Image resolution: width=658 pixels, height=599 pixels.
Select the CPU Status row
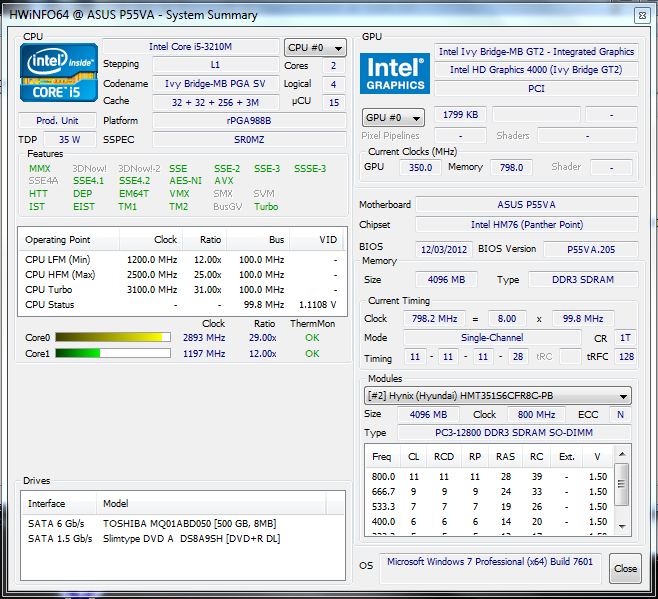[x=182, y=305]
